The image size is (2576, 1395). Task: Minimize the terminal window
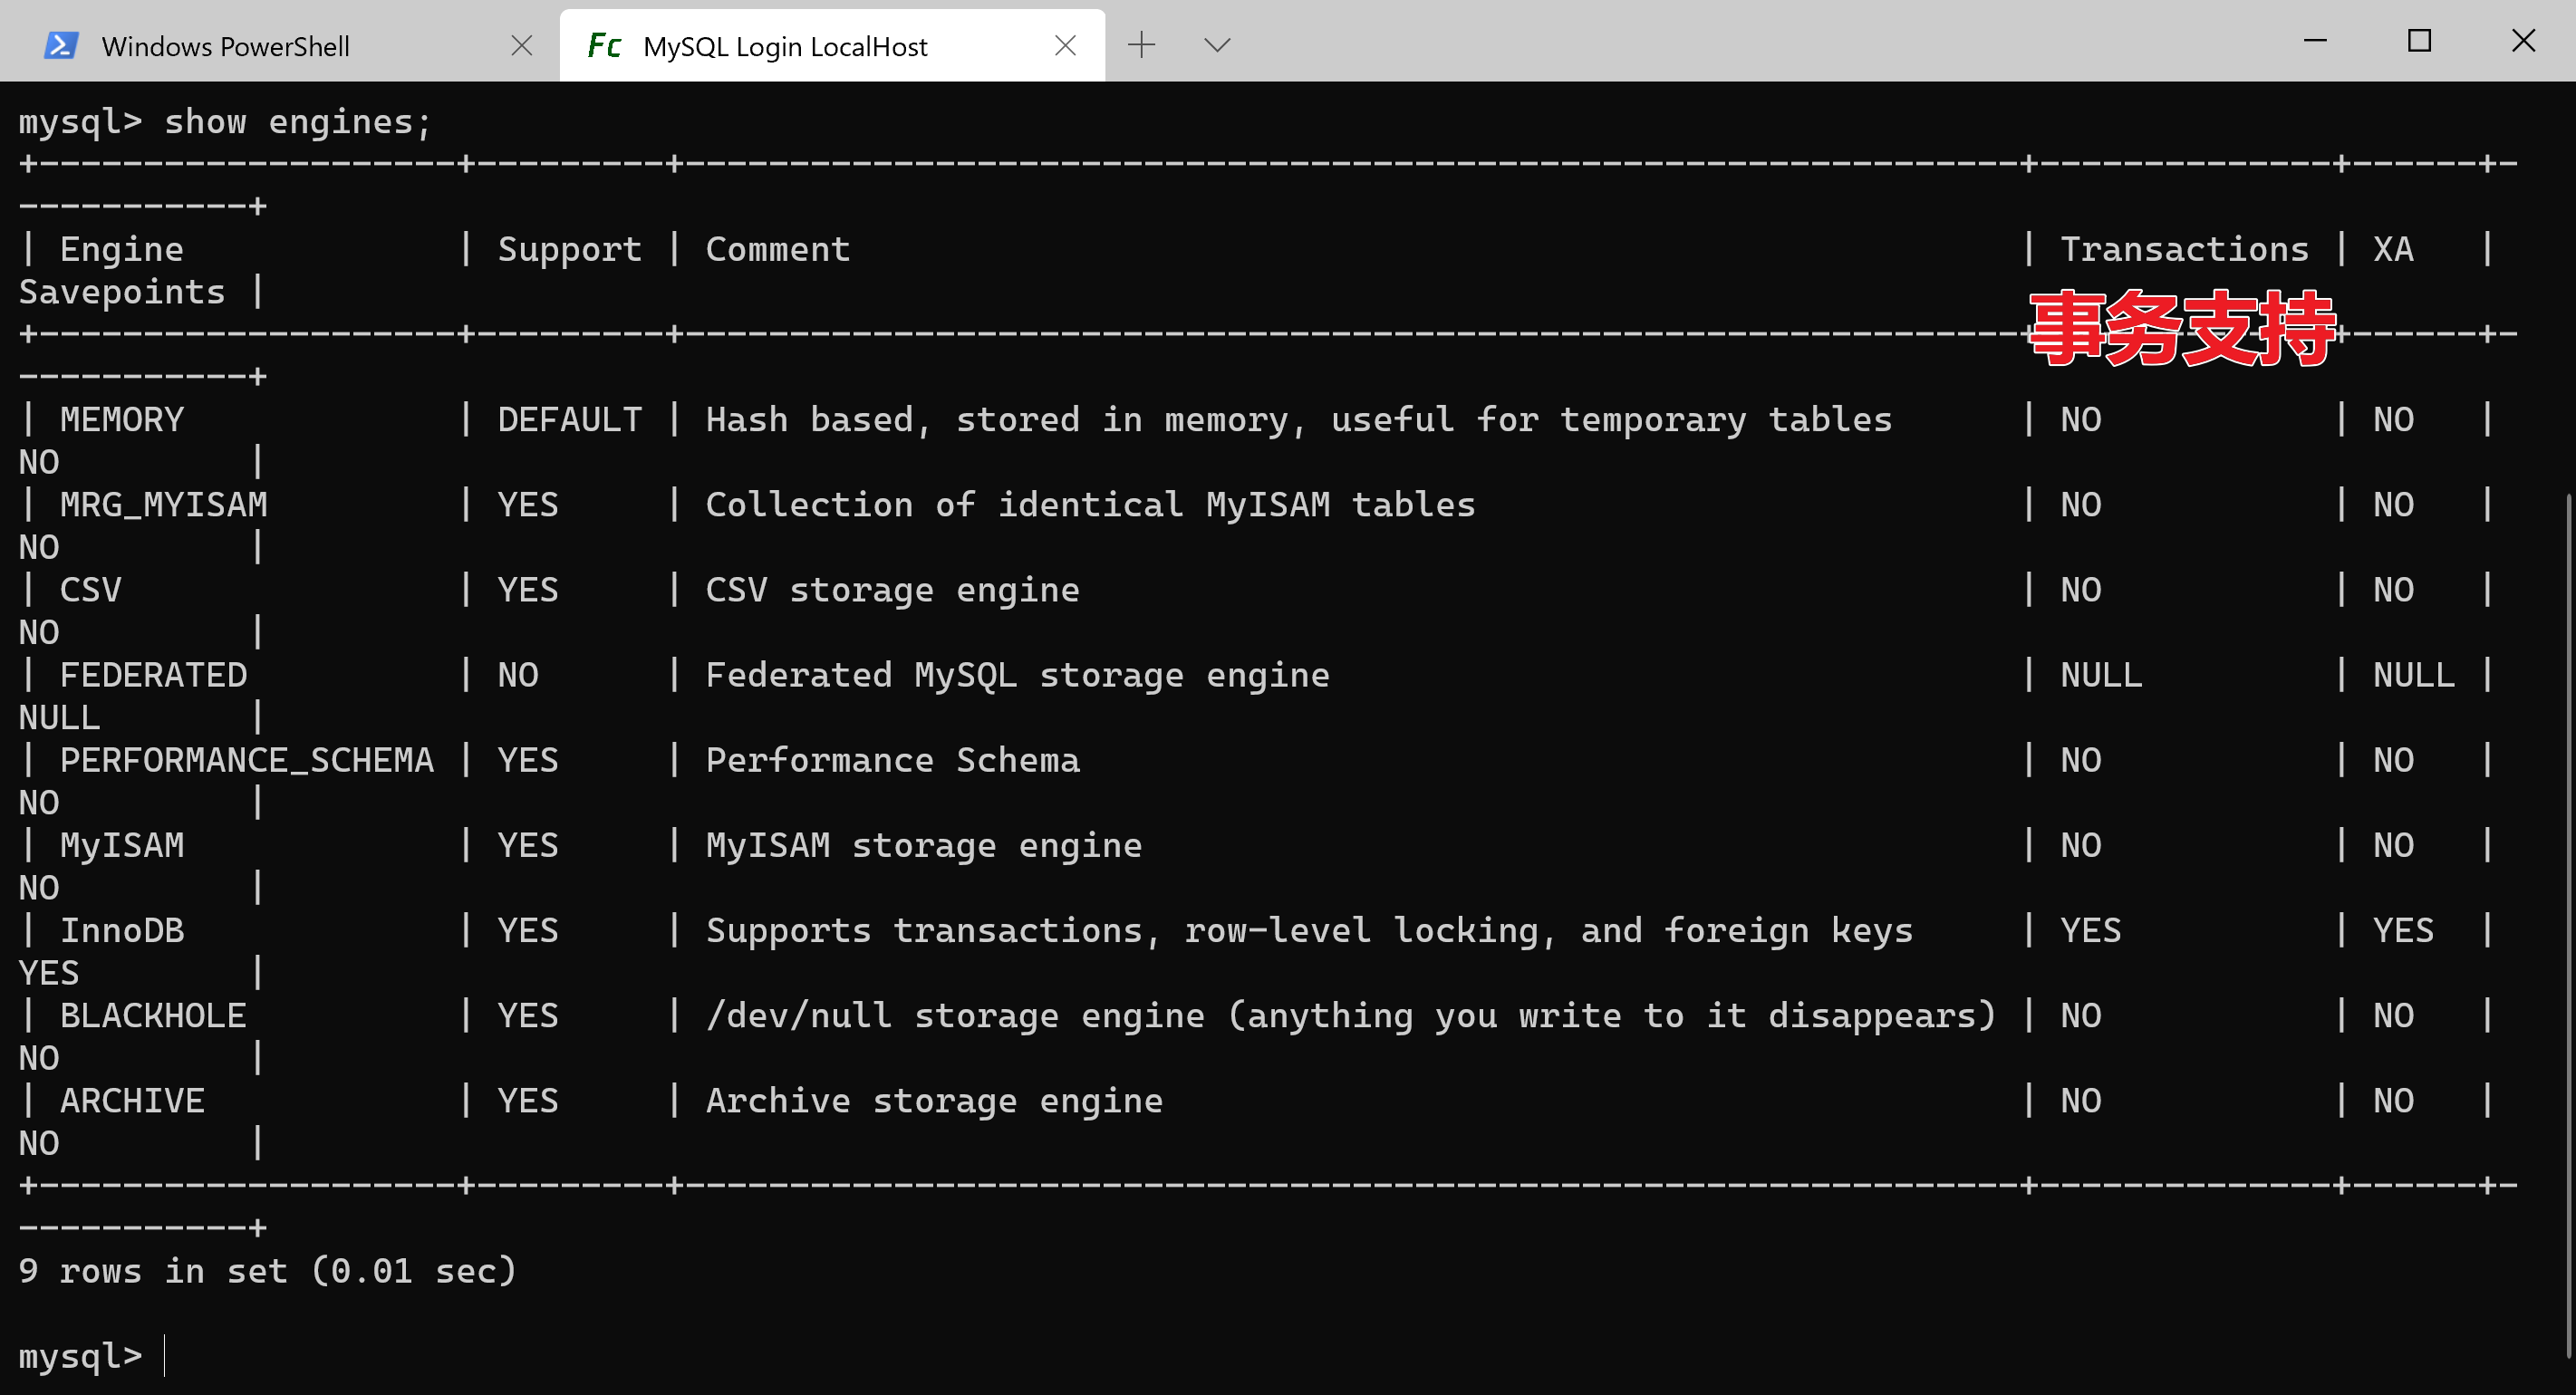pos(2315,41)
